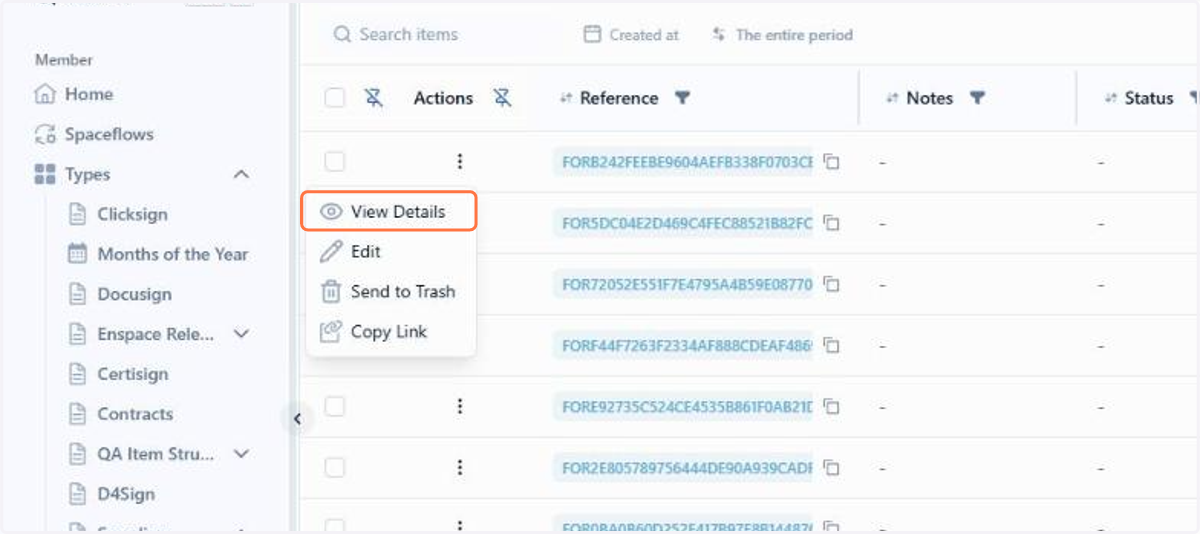Click the filter icon beside Notes header
Screen dimensions: 1200x534
[978, 98]
